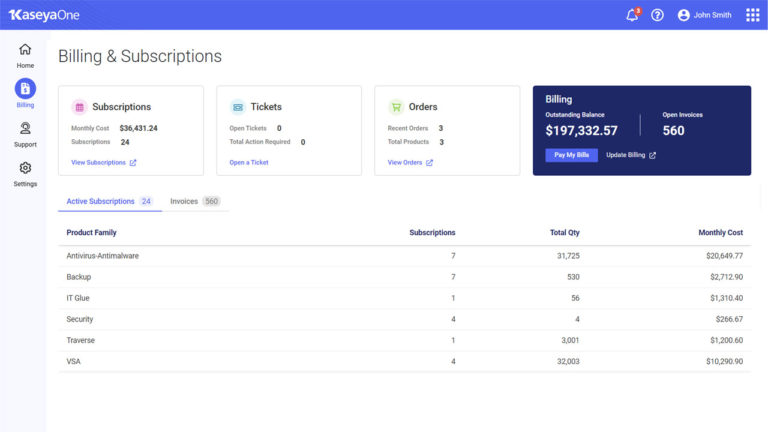Screen dimensions: 768x432
Task: Click the 3,001 total quantity cell
Action: coord(570,340)
